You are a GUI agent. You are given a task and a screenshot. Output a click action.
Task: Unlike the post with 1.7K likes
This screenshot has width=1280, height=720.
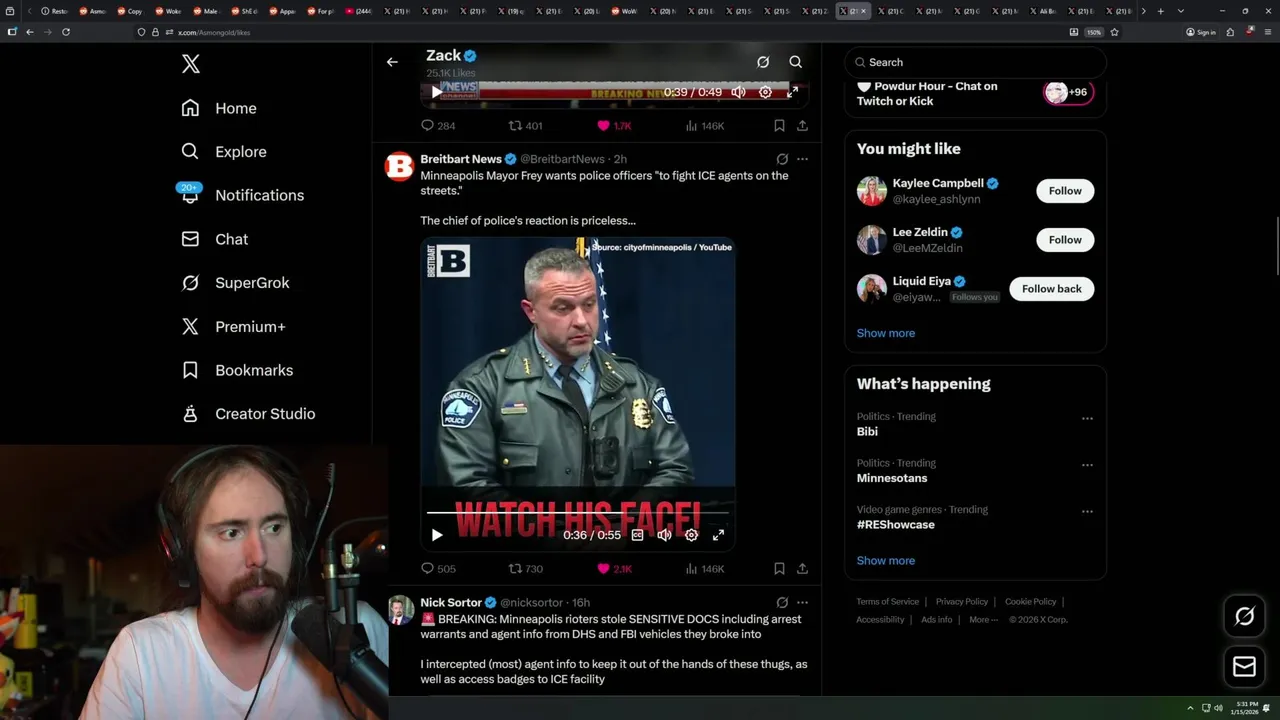pos(603,126)
